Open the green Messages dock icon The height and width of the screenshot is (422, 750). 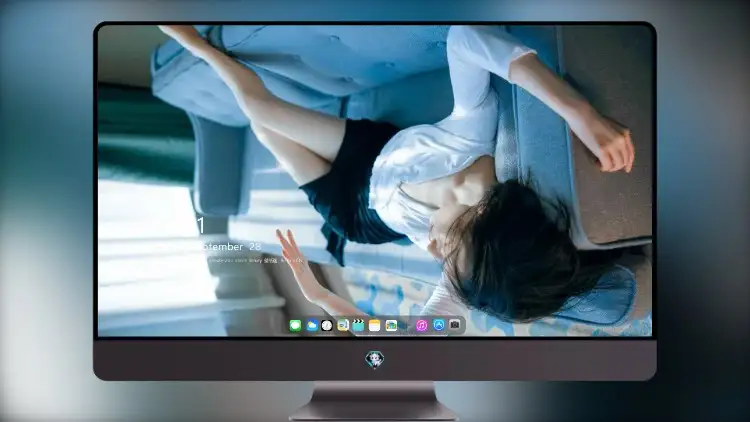(295, 326)
